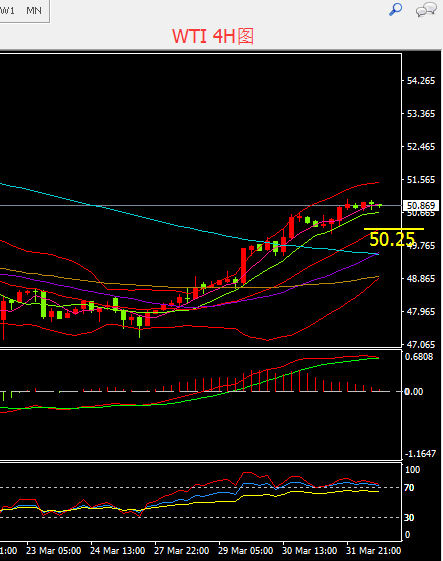Screen dimensions: 443x561
Task: Click the 49.765 price axis value
Action: 421,245
